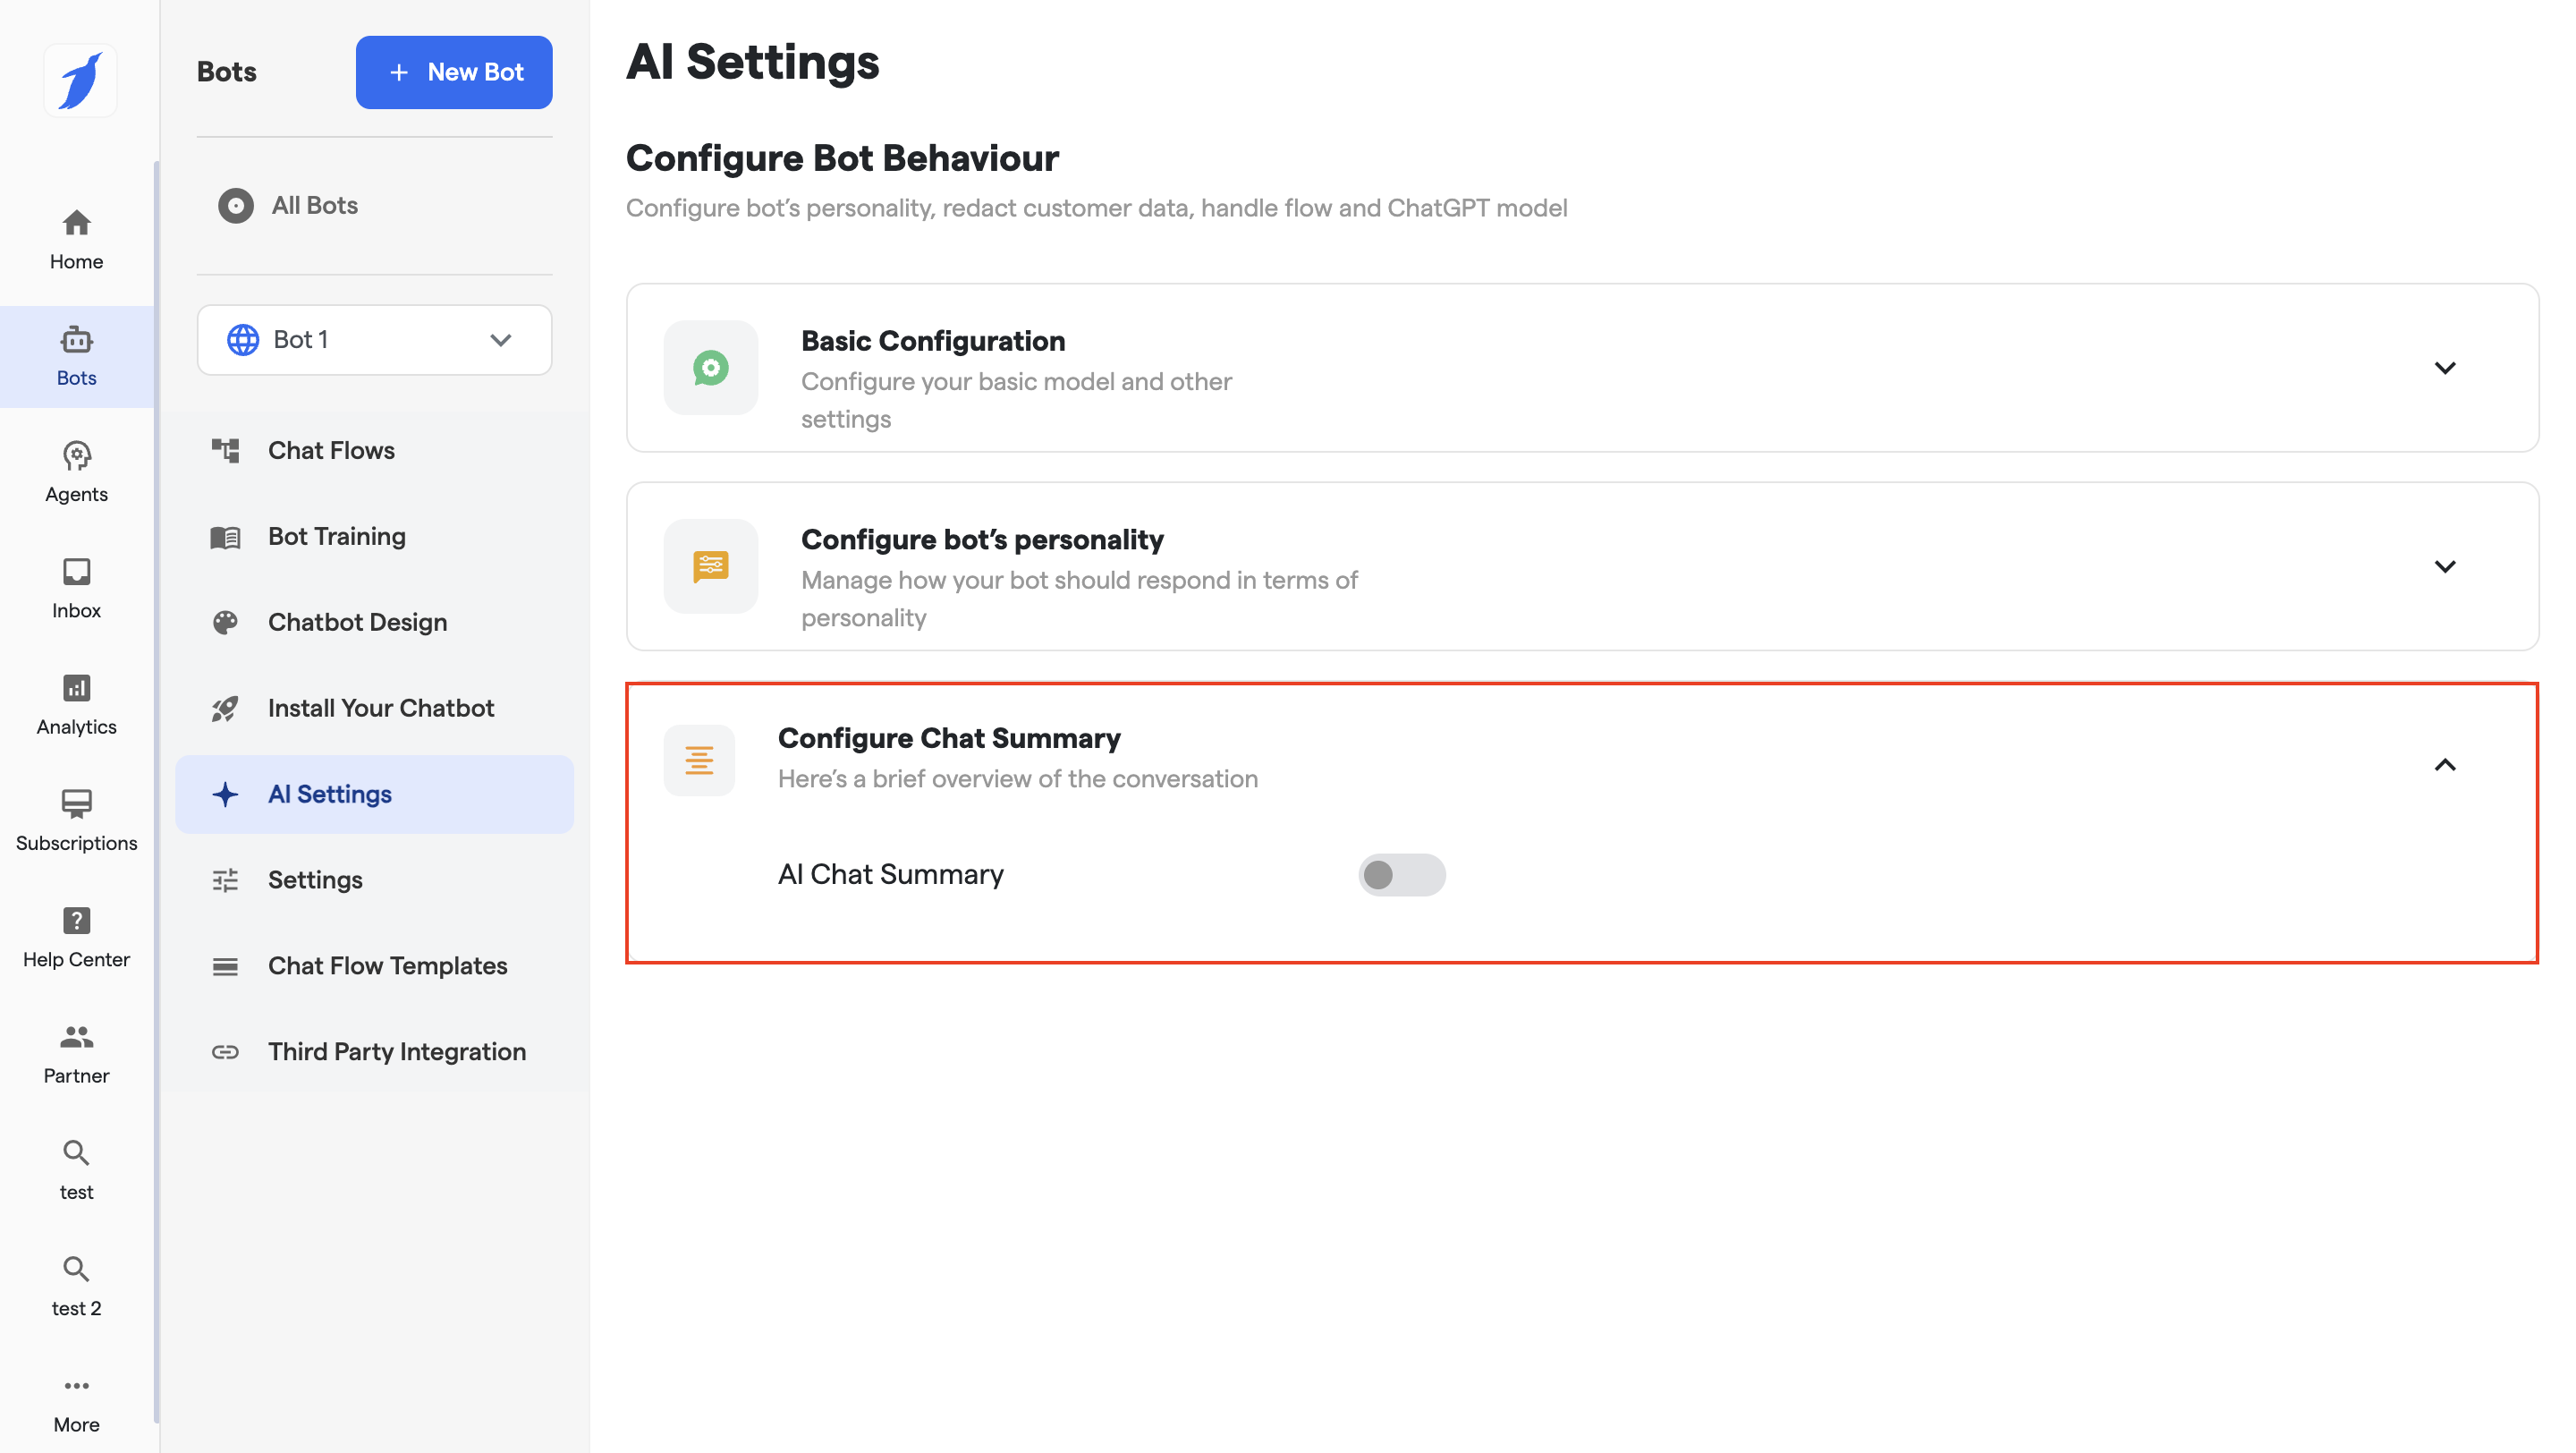Select All Bots link
2576x1453 pixels.
[314, 205]
